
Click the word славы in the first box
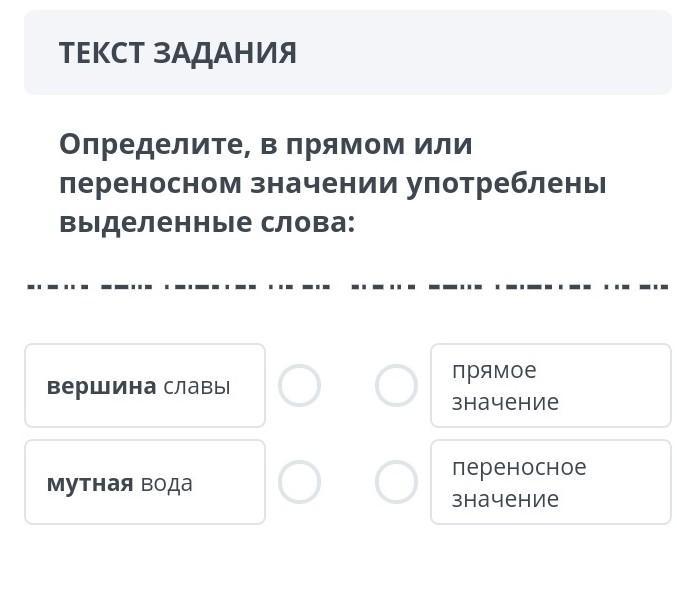pos(197,386)
